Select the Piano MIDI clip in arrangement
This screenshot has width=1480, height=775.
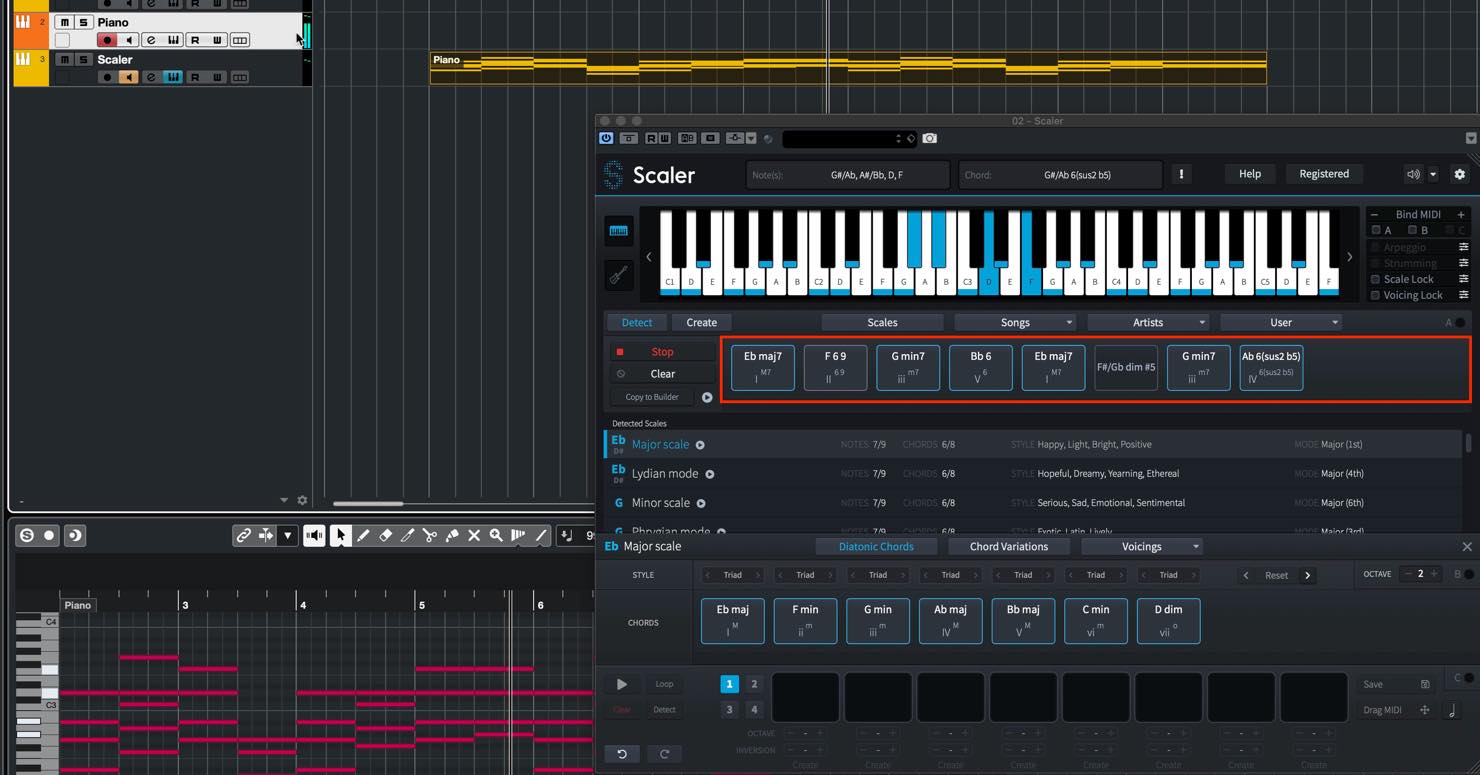(x=848, y=68)
